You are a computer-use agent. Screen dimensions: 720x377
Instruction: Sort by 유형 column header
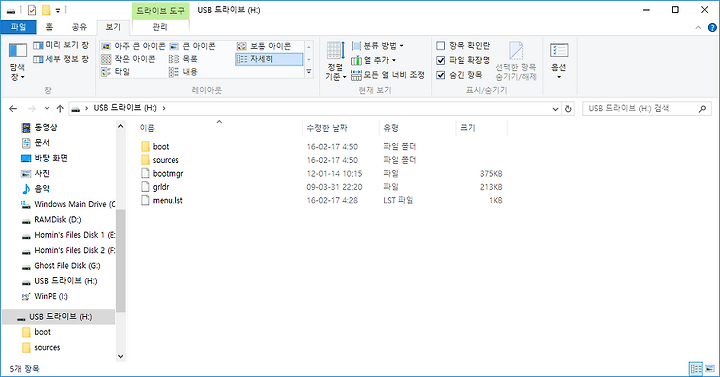click(417, 128)
